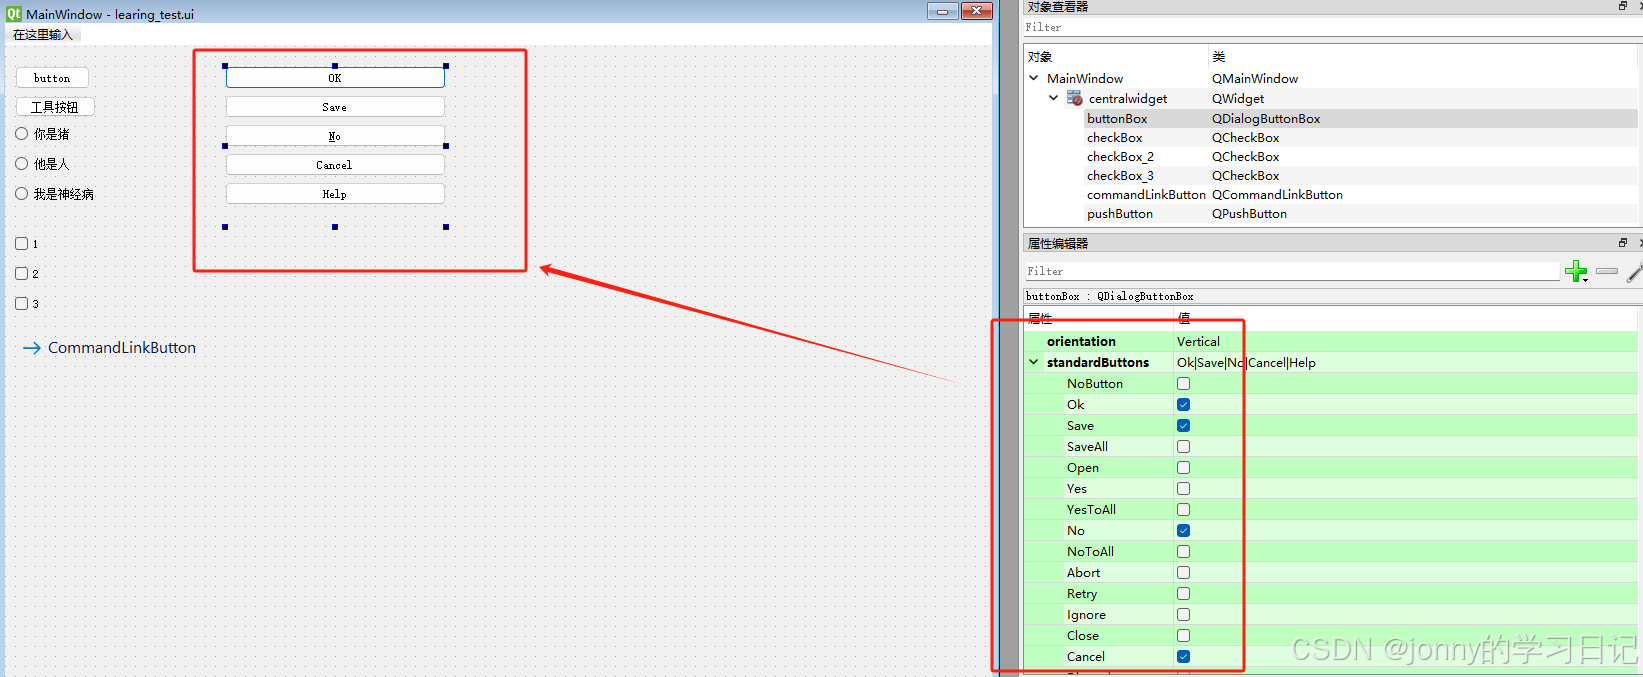The height and width of the screenshot is (677, 1643).
Task: Check the Close standard button checkbox
Action: [x=1183, y=635]
